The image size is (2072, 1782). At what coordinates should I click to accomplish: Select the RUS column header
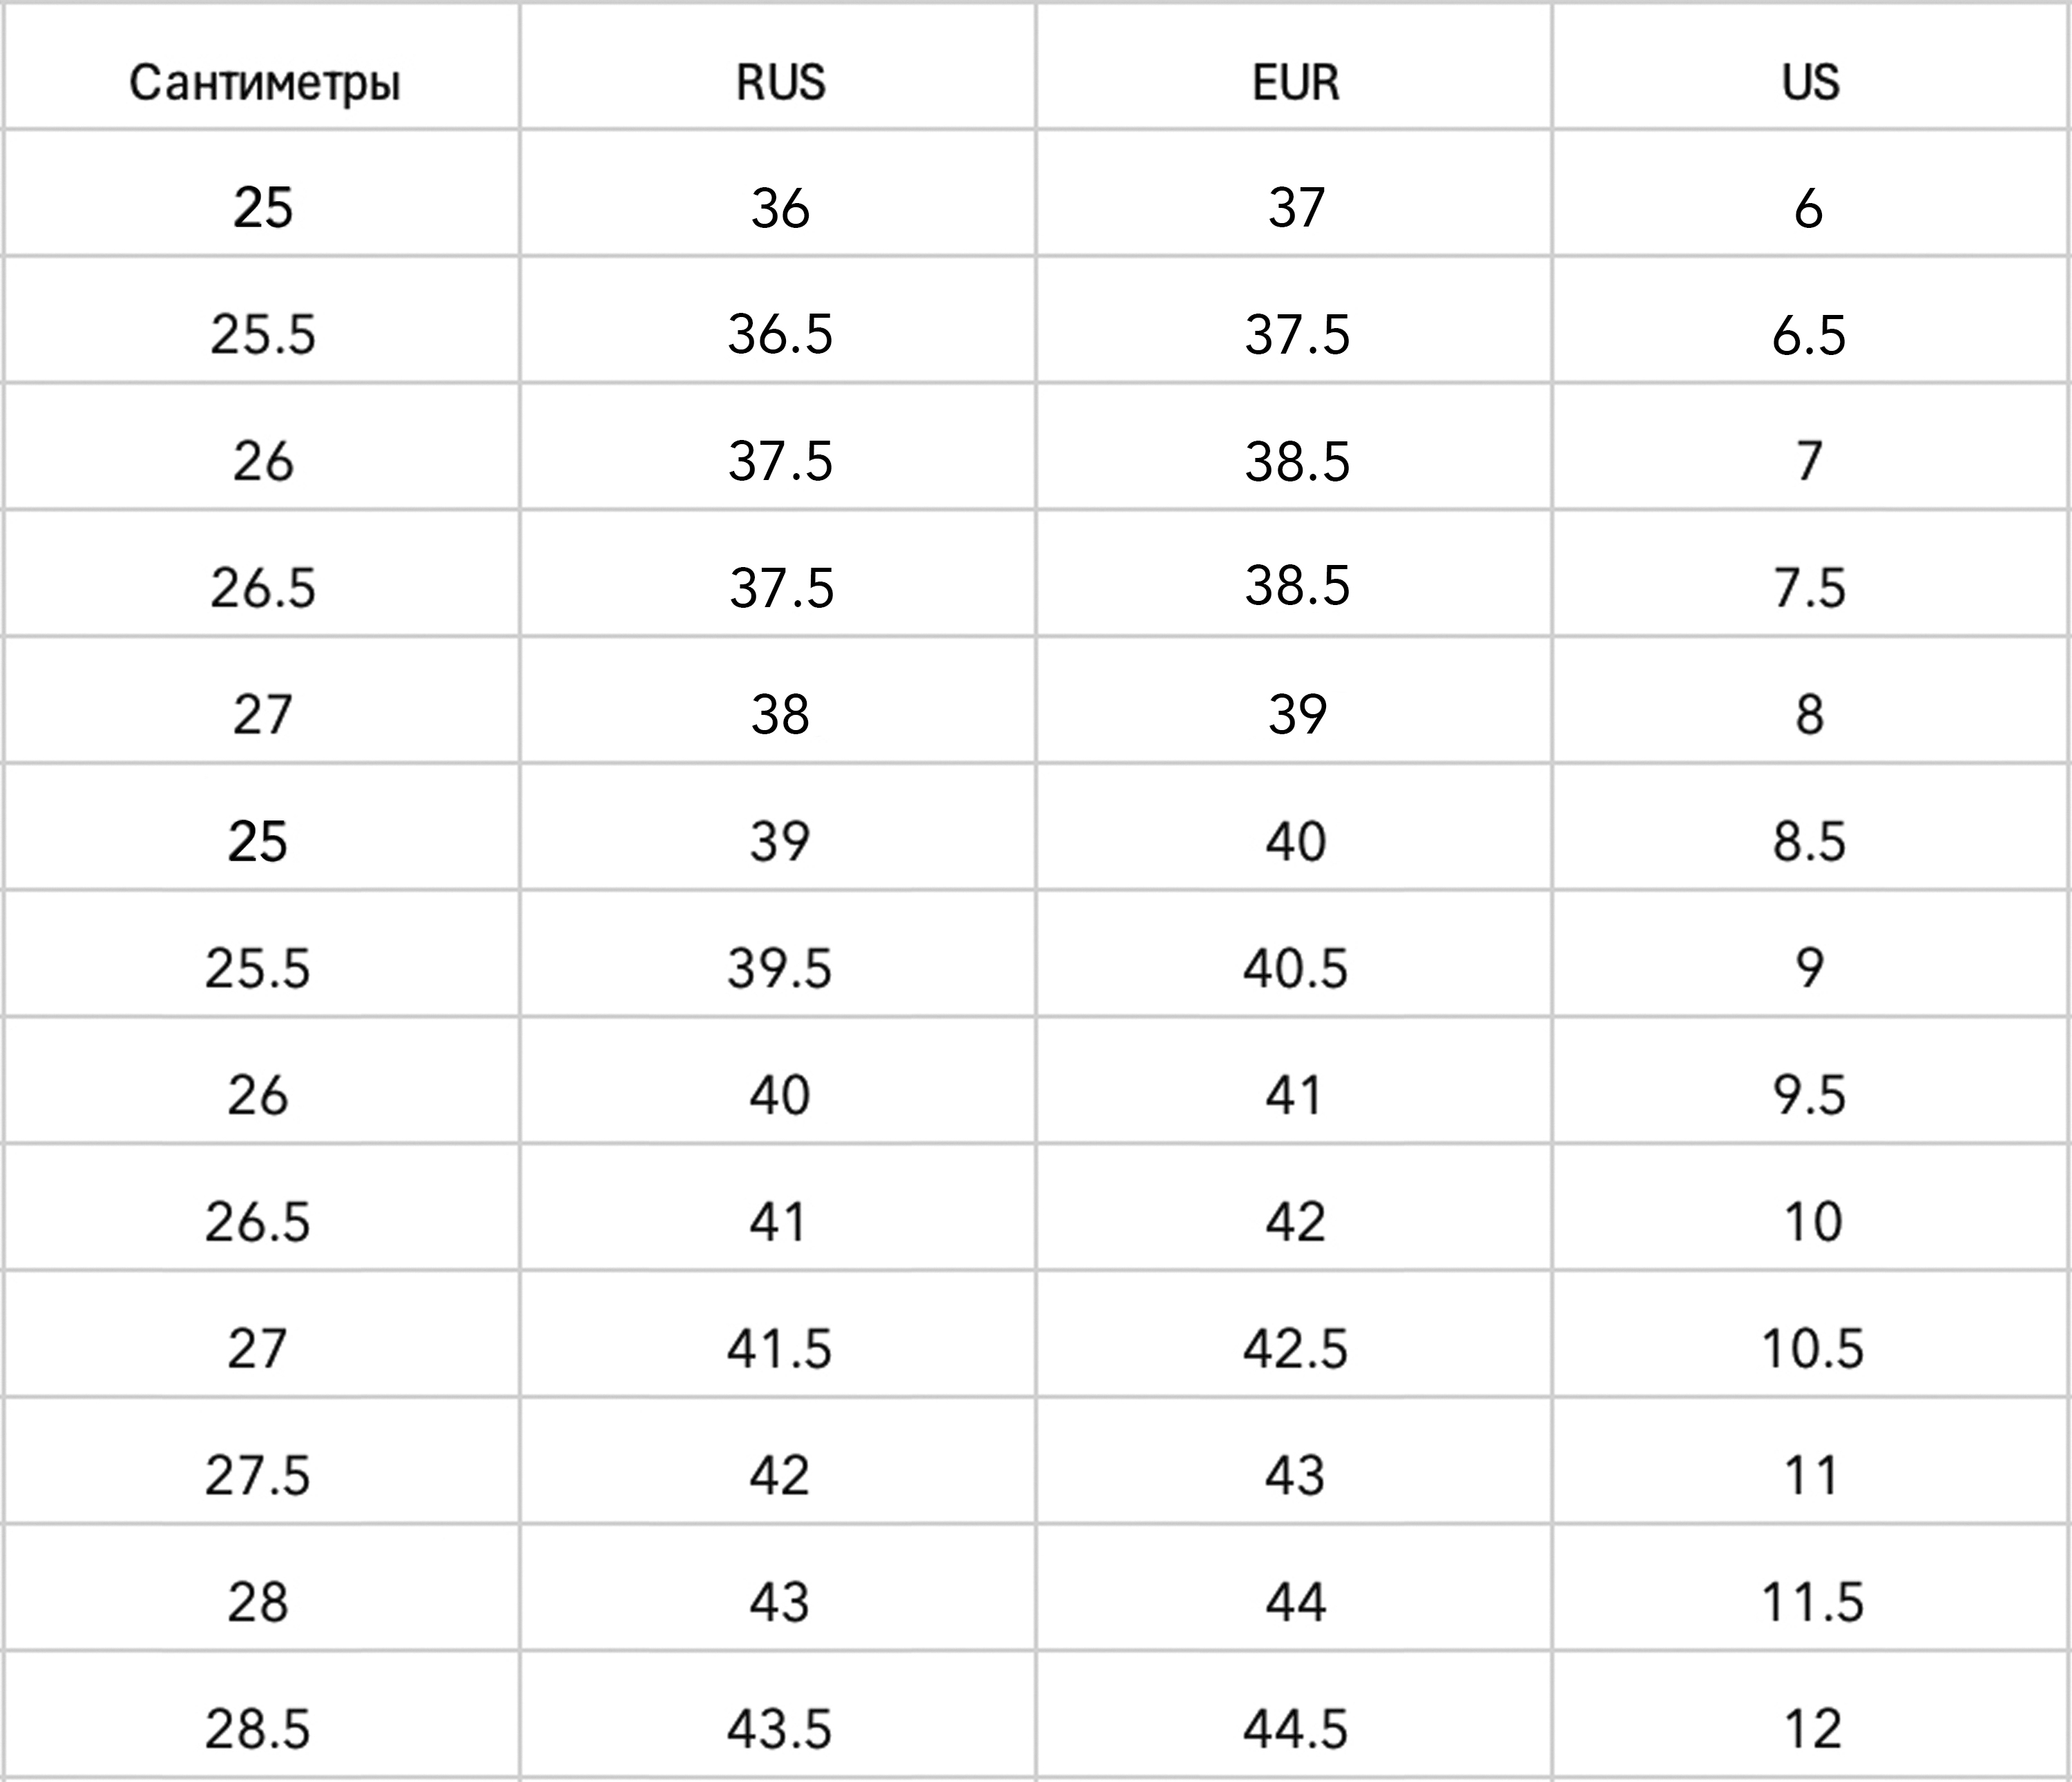pos(780,82)
